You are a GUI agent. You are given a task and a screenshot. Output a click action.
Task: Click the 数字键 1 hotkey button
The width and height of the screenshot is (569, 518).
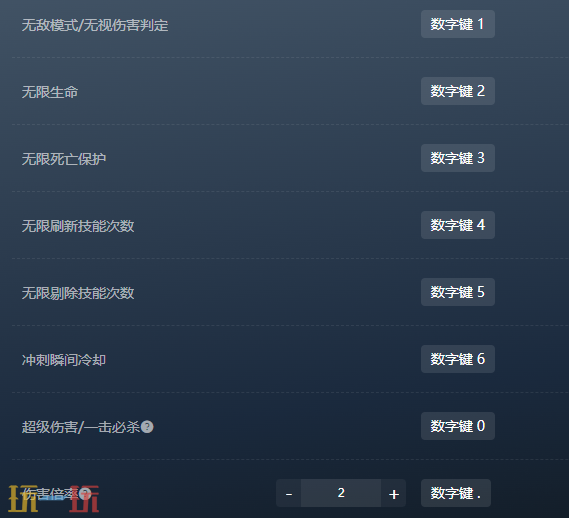coord(458,24)
